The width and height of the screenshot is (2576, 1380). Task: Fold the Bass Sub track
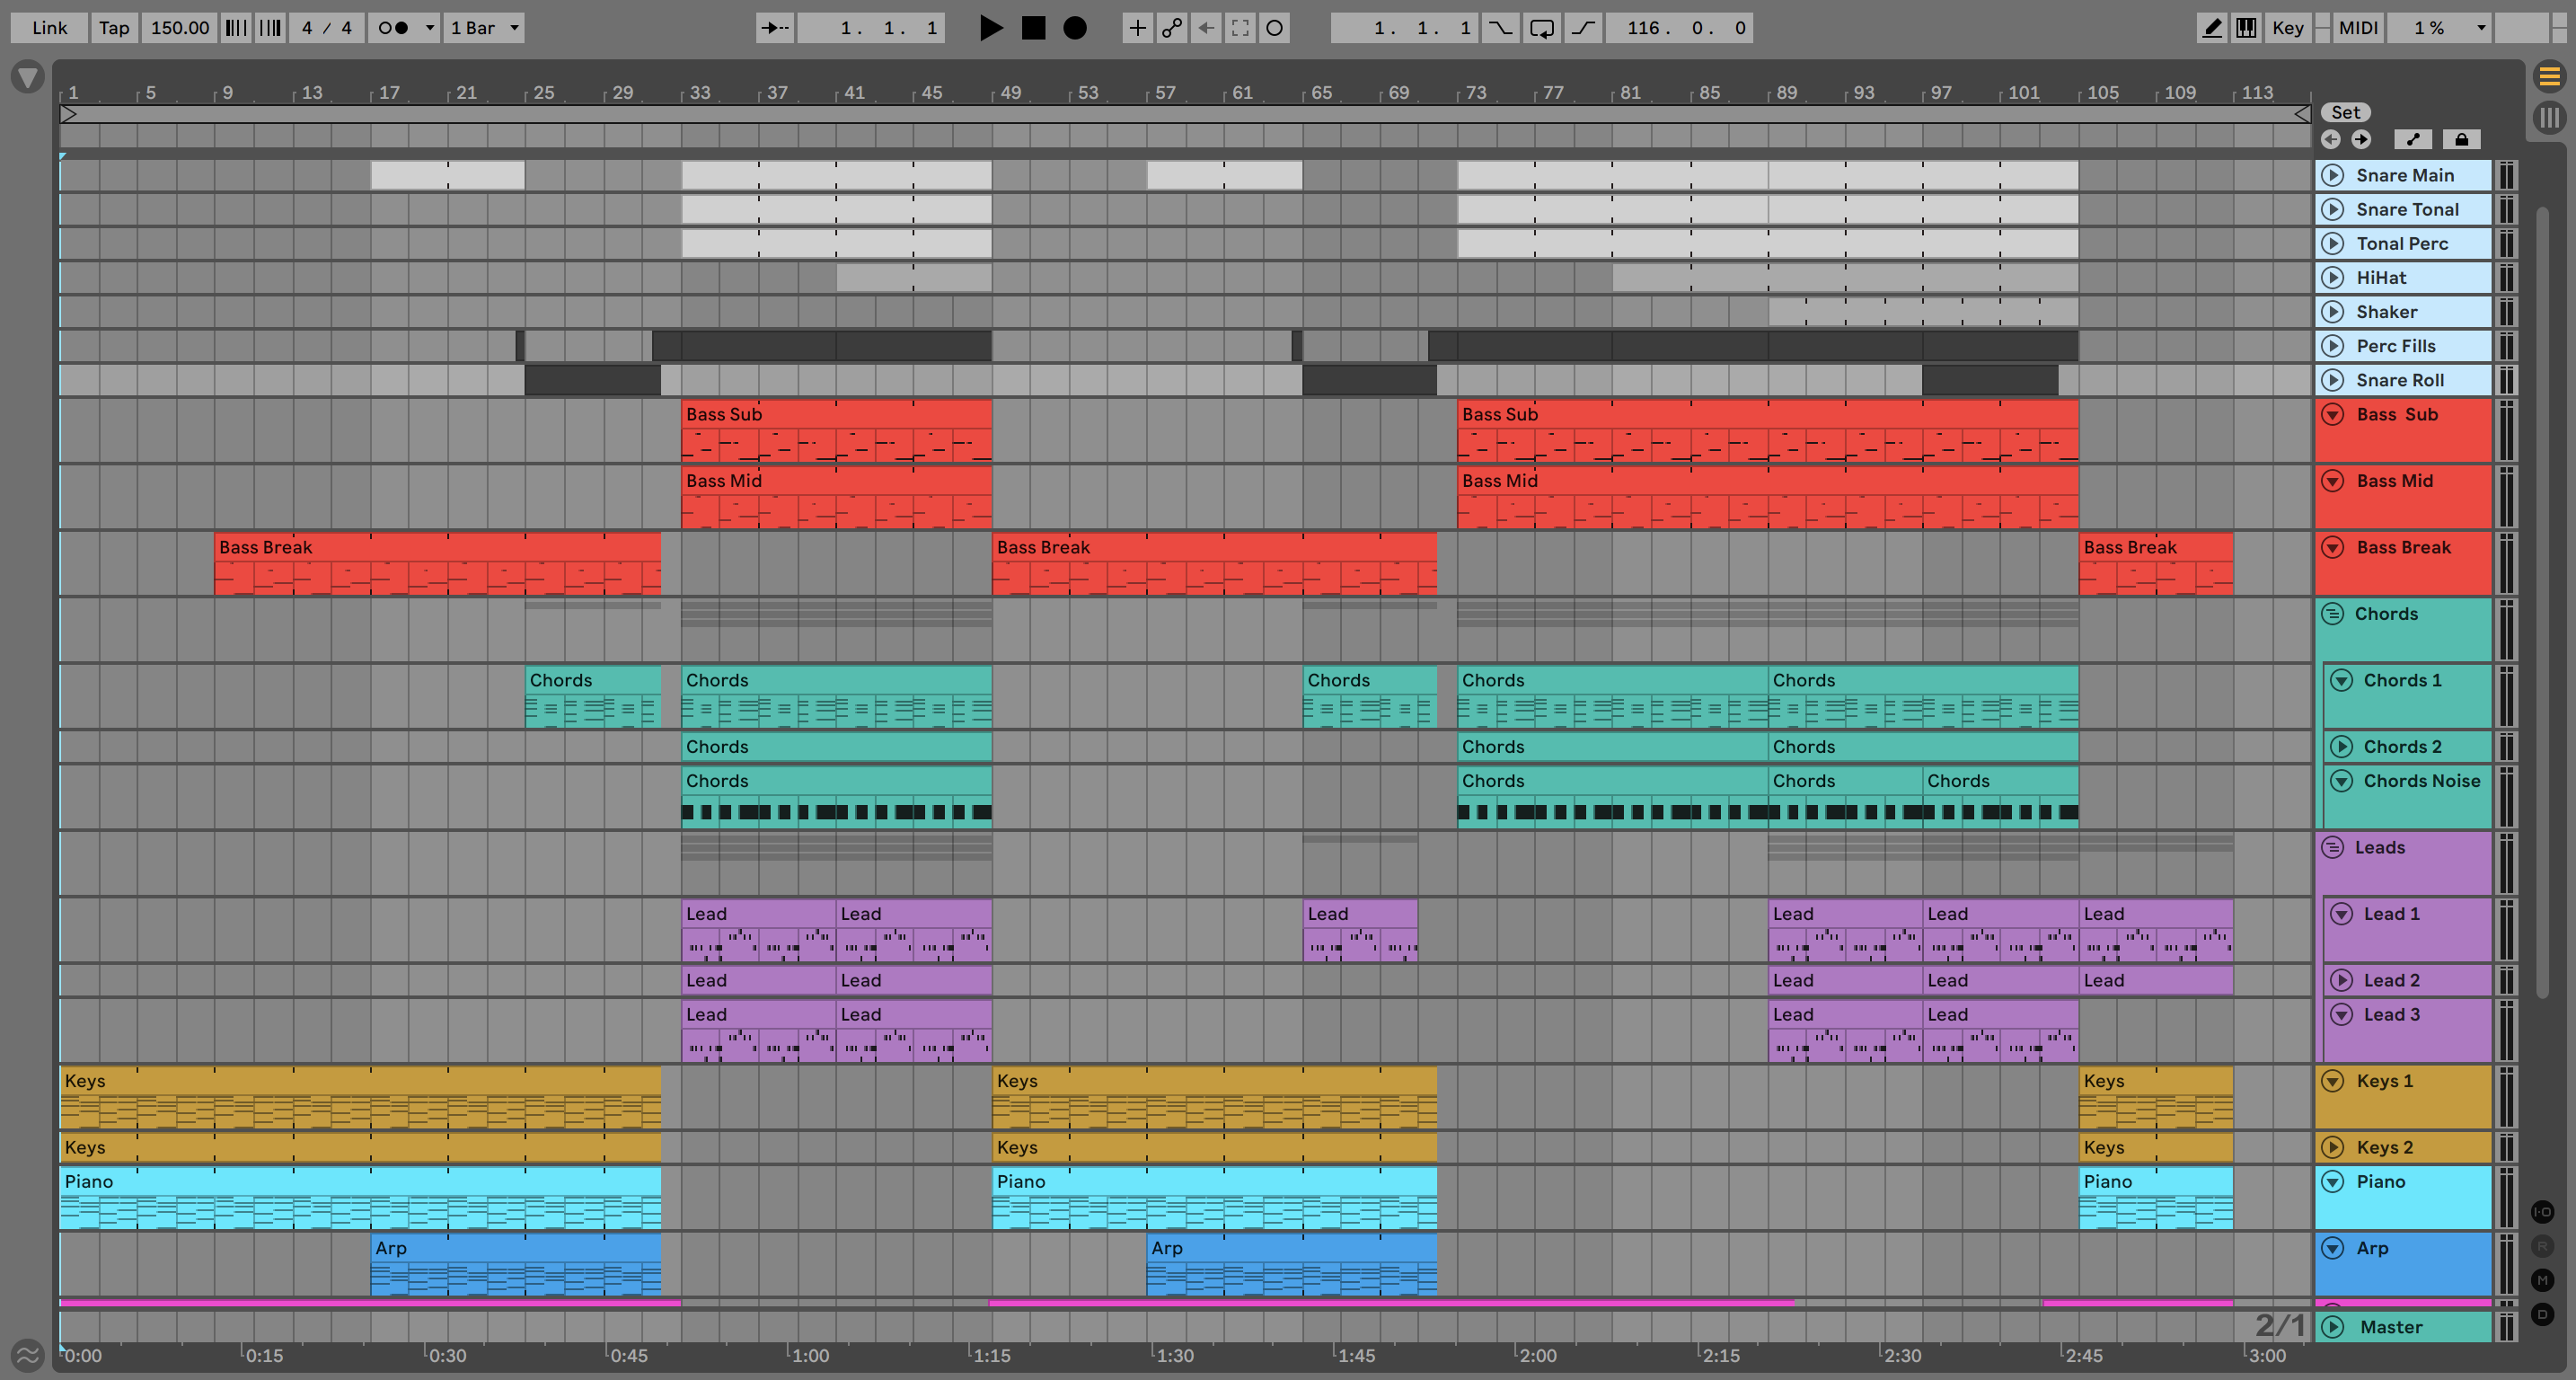coord(2332,415)
